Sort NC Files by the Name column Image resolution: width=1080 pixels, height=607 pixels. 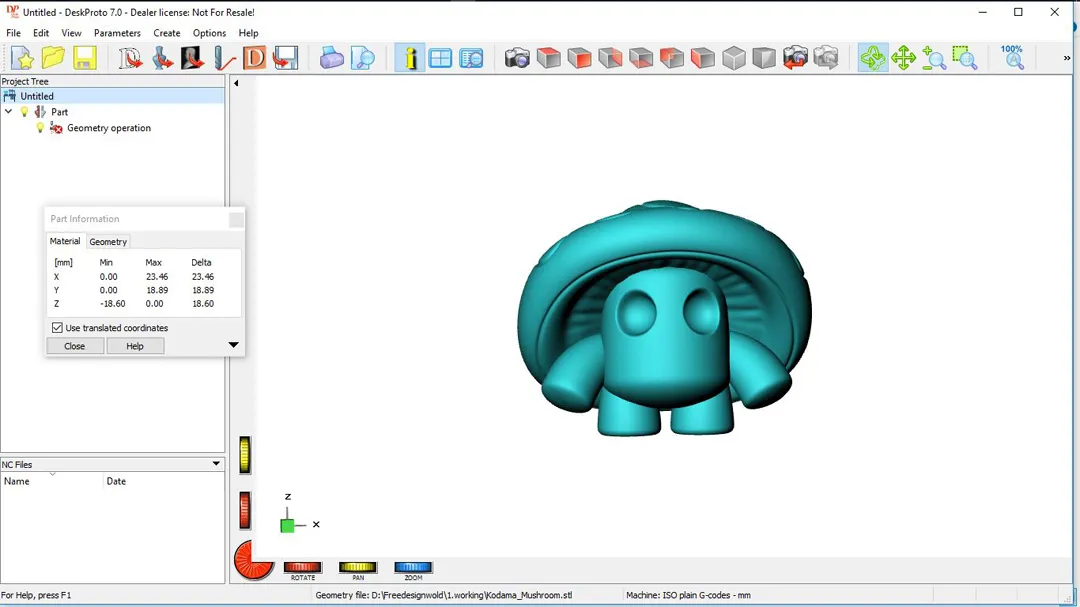(52, 481)
